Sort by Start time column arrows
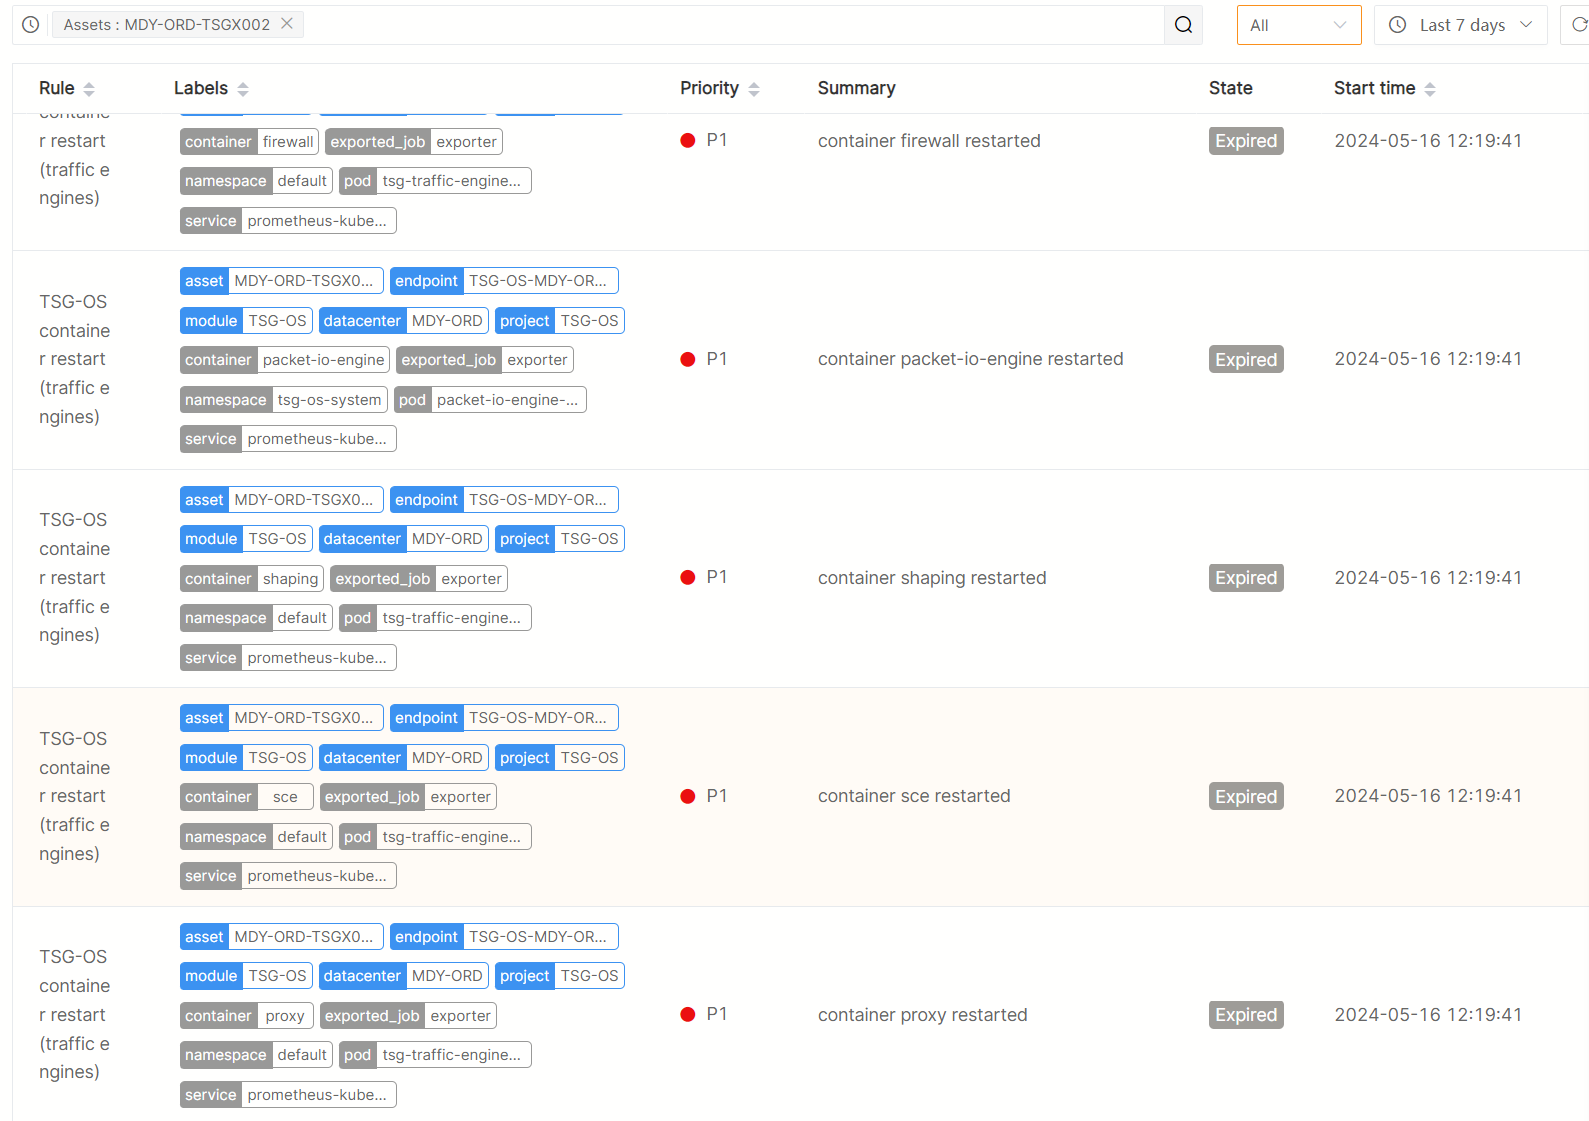This screenshot has height=1121, width=1589. point(1430,89)
